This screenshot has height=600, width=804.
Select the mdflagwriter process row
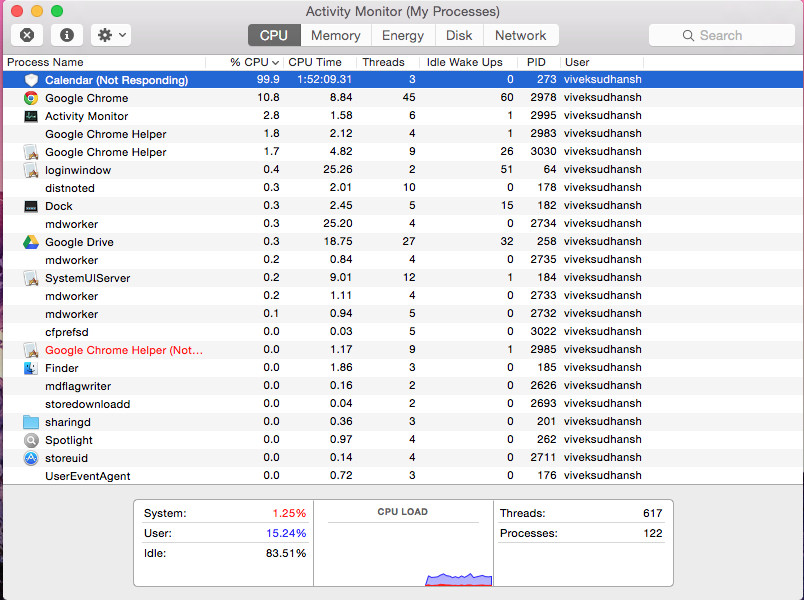(402, 386)
